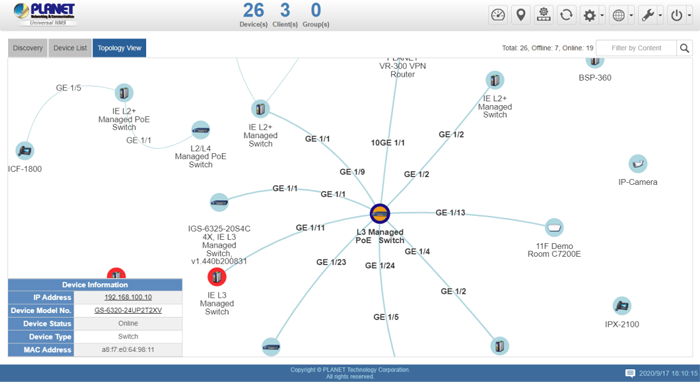The height and width of the screenshot is (382, 700).
Task: Click the ICF-1800 device node
Action: [x=25, y=151]
